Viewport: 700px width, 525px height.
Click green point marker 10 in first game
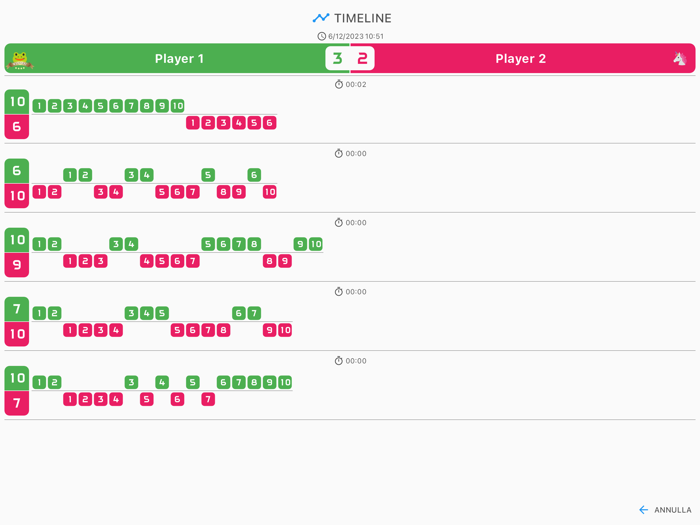[x=177, y=106]
